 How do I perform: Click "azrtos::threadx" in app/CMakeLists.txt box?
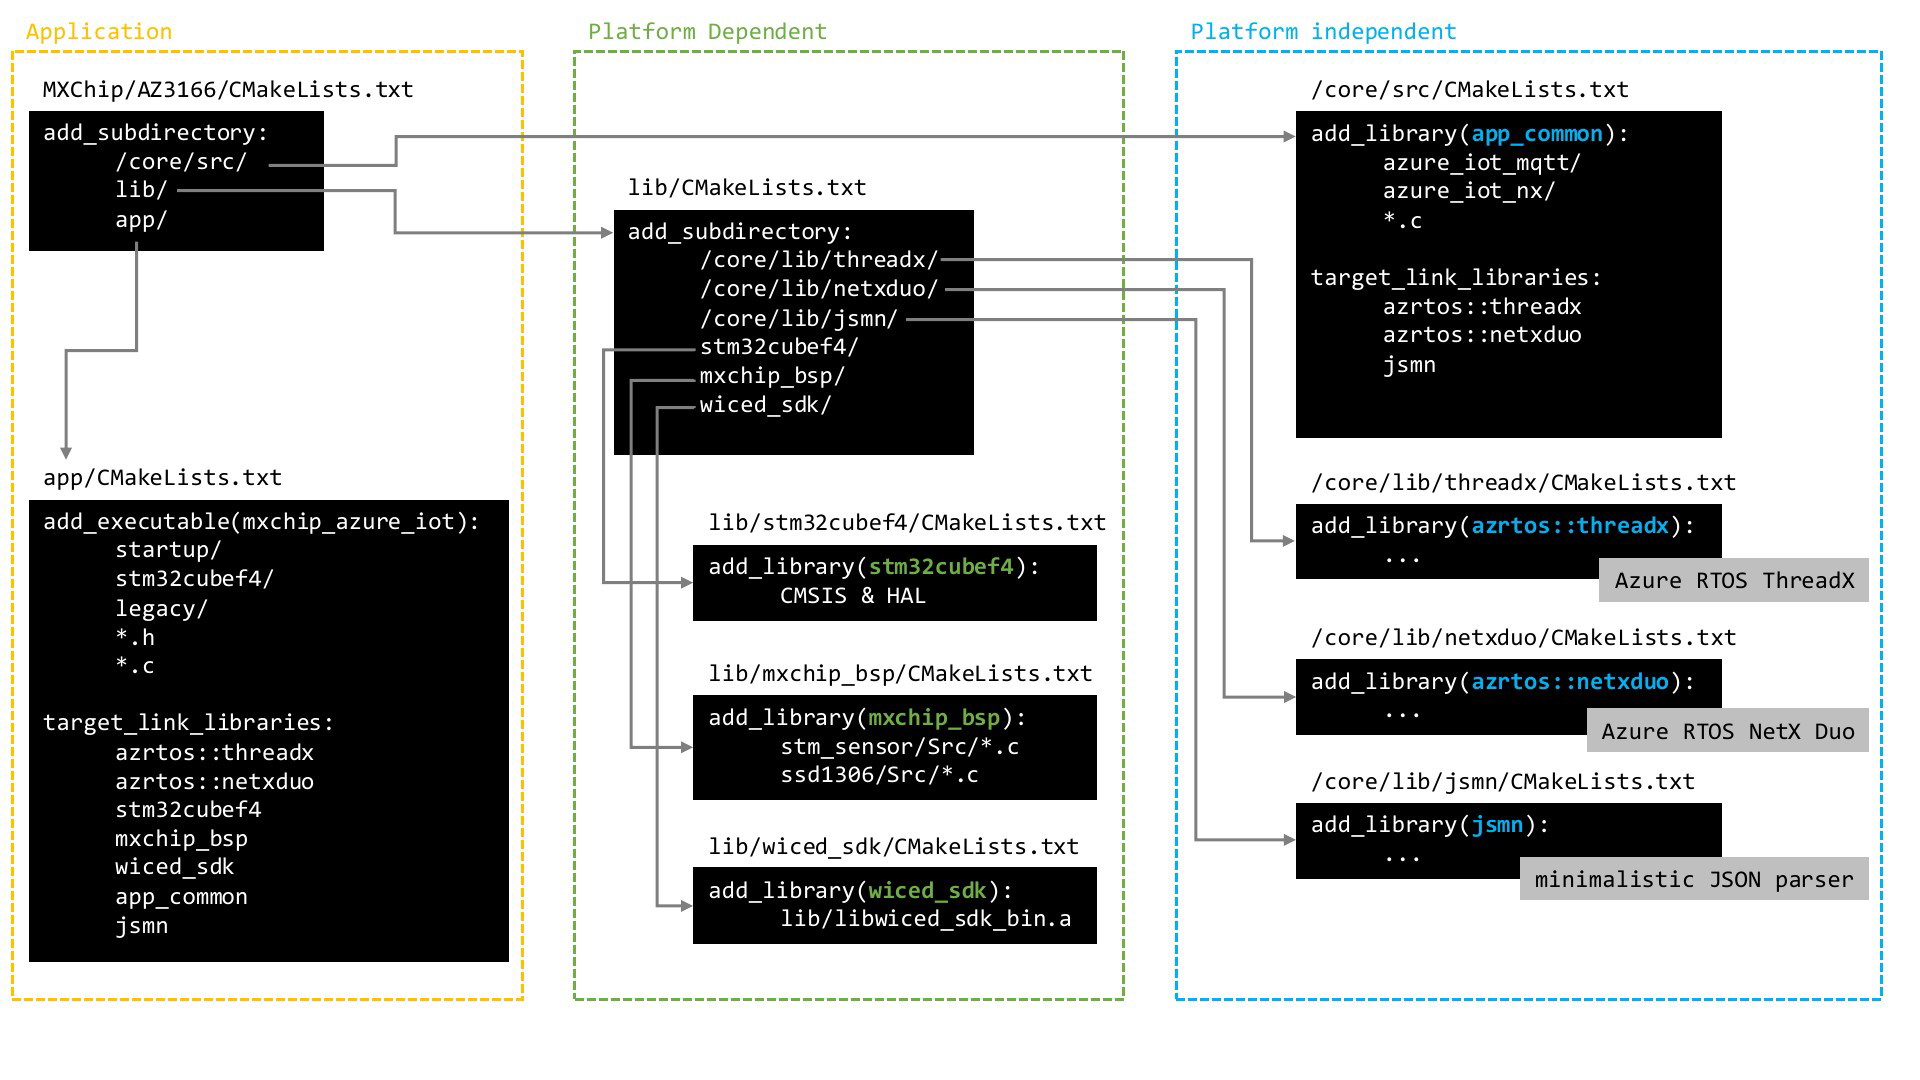tap(214, 753)
